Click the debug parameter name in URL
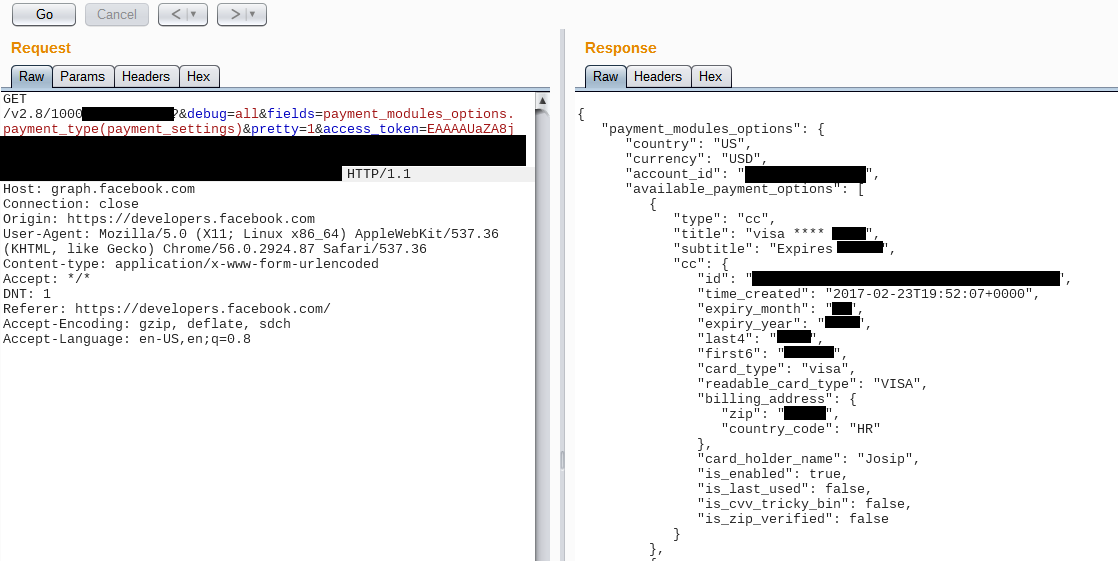This screenshot has height=561, width=1118. pyautogui.click(x=207, y=114)
